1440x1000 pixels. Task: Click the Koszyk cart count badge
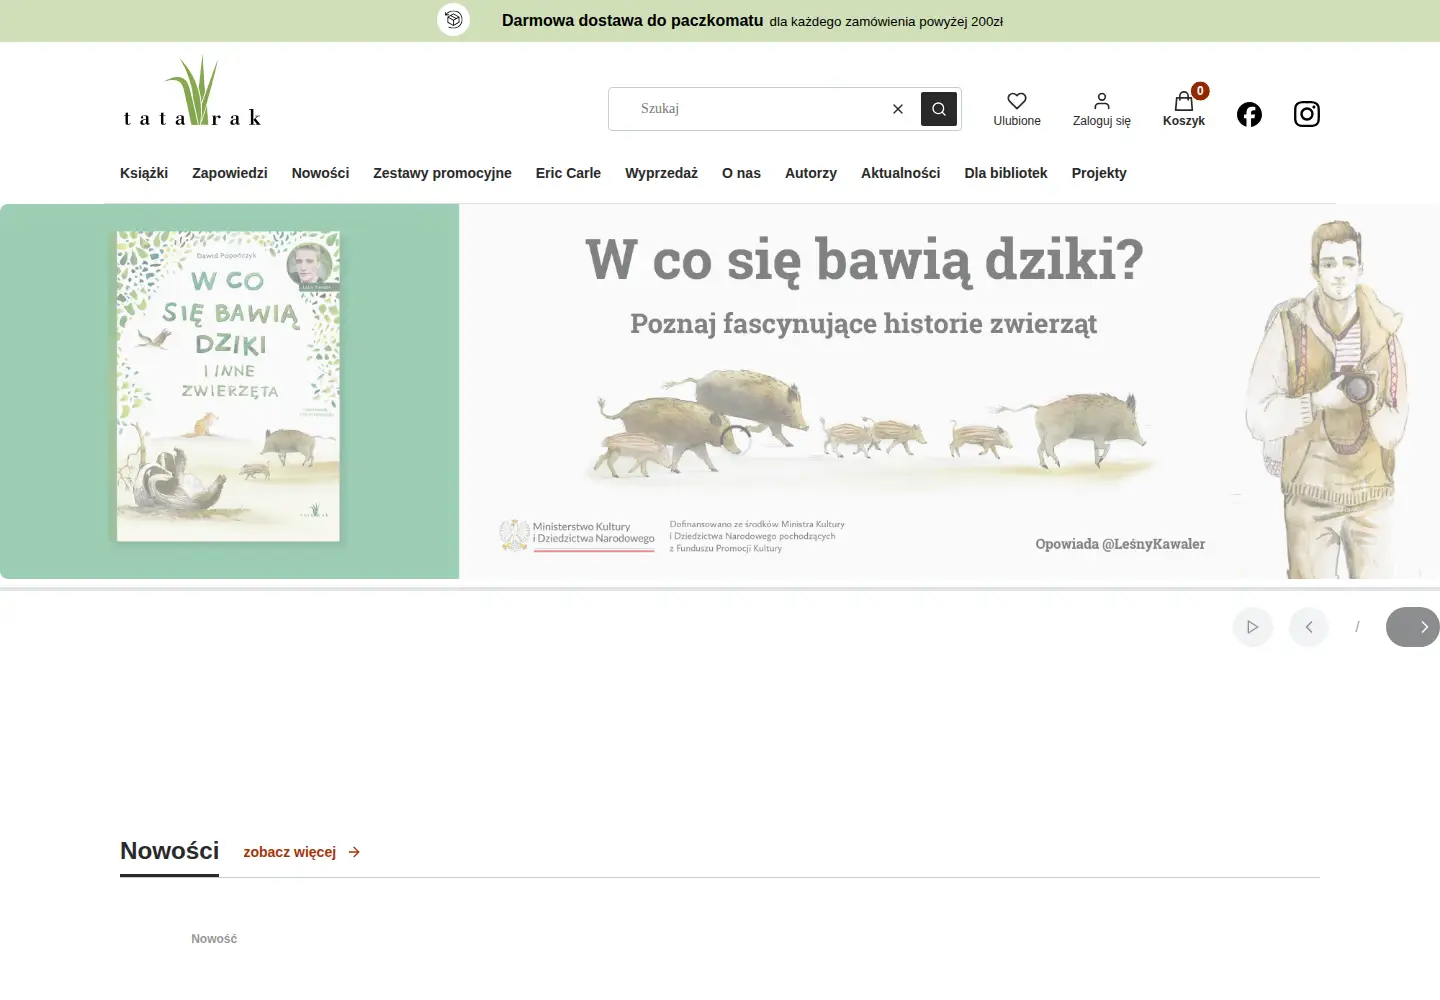point(1200,91)
